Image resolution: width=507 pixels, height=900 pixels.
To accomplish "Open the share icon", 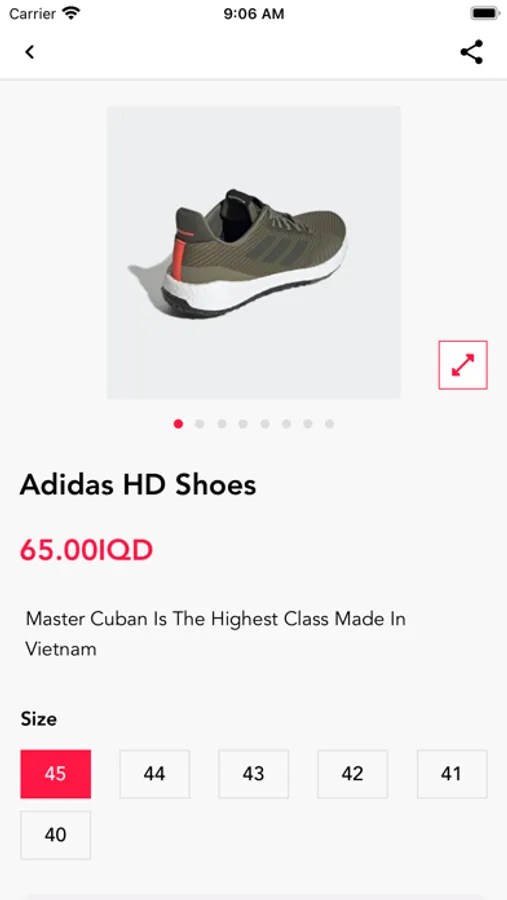I will coord(471,52).
